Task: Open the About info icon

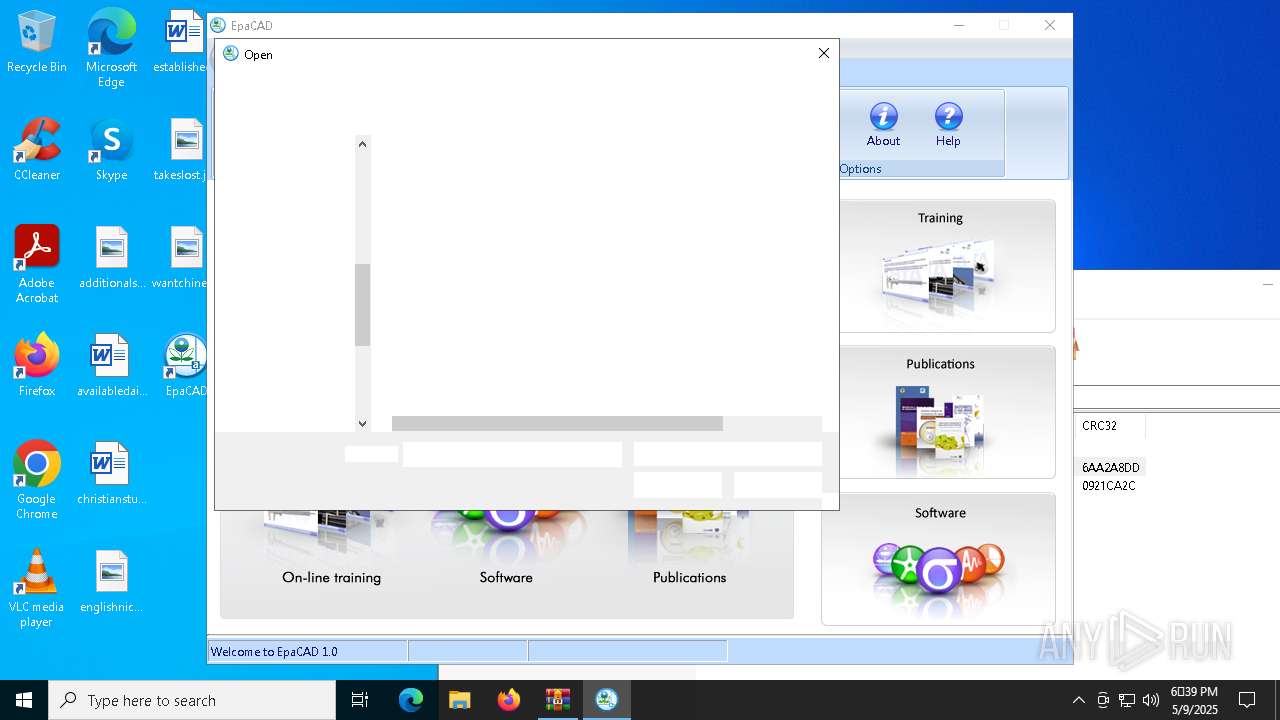Action: pyautogui.click(x=883, y=125)
